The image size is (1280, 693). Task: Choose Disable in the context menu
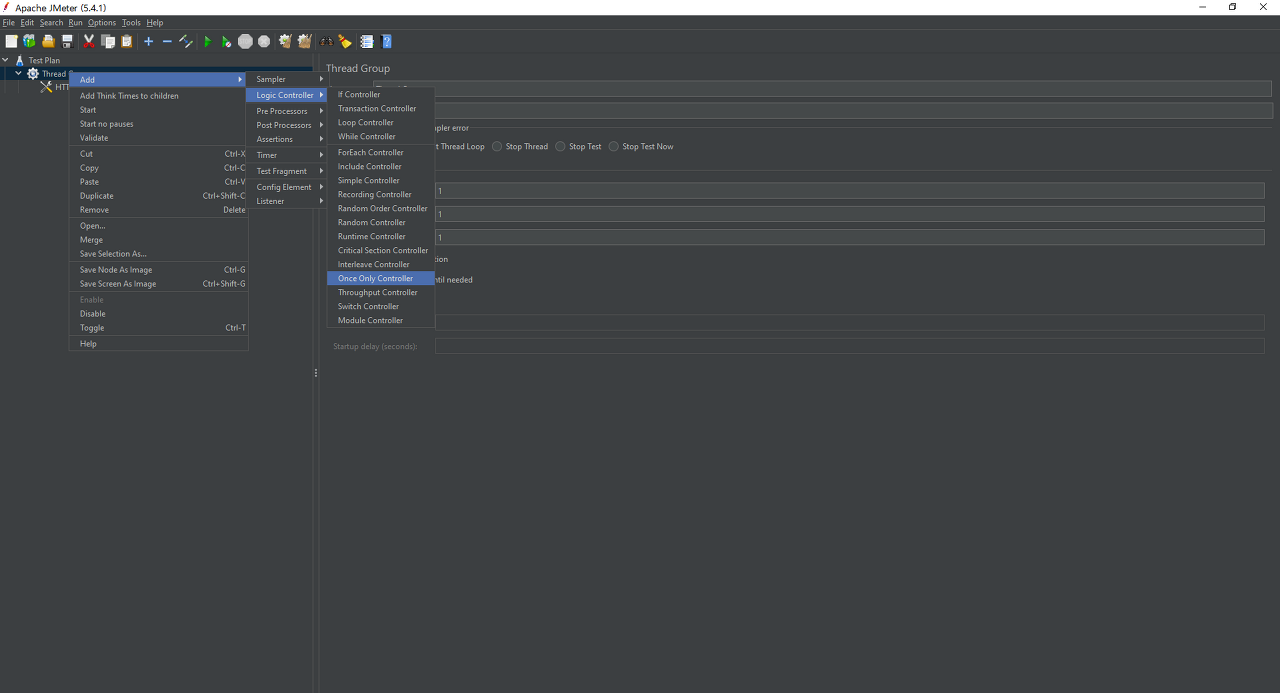[x=158, y=314]
